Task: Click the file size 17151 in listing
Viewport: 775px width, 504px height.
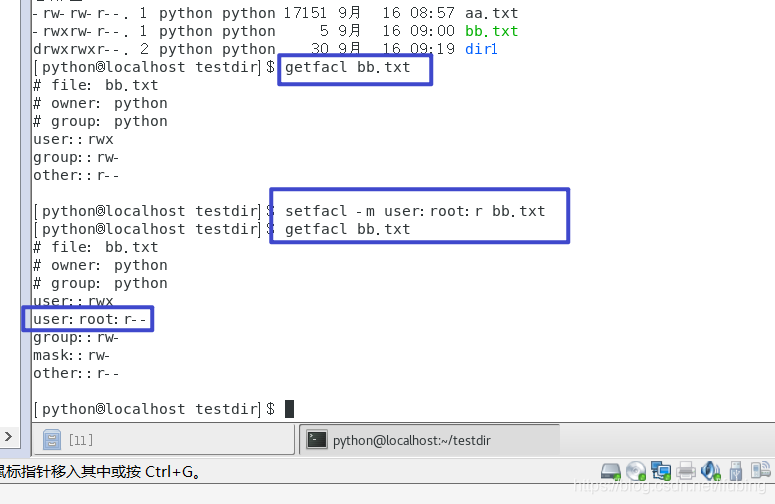Action: [305, 13]
